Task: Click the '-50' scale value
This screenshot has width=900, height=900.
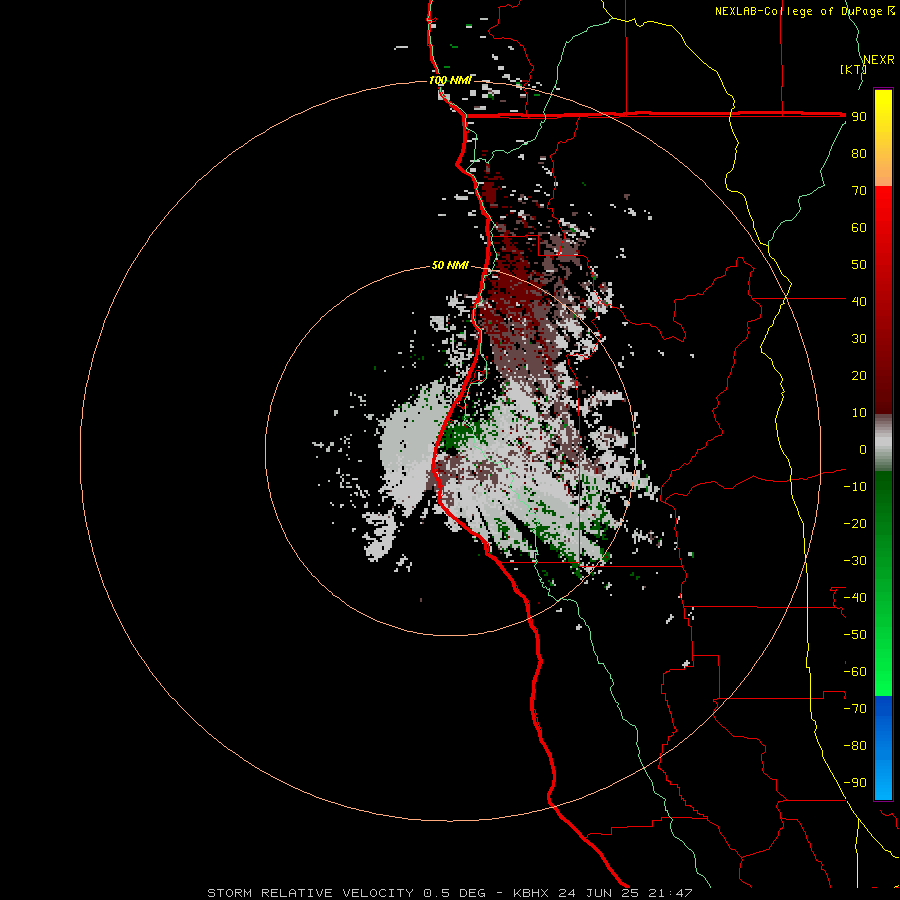Action: point(855,635)
